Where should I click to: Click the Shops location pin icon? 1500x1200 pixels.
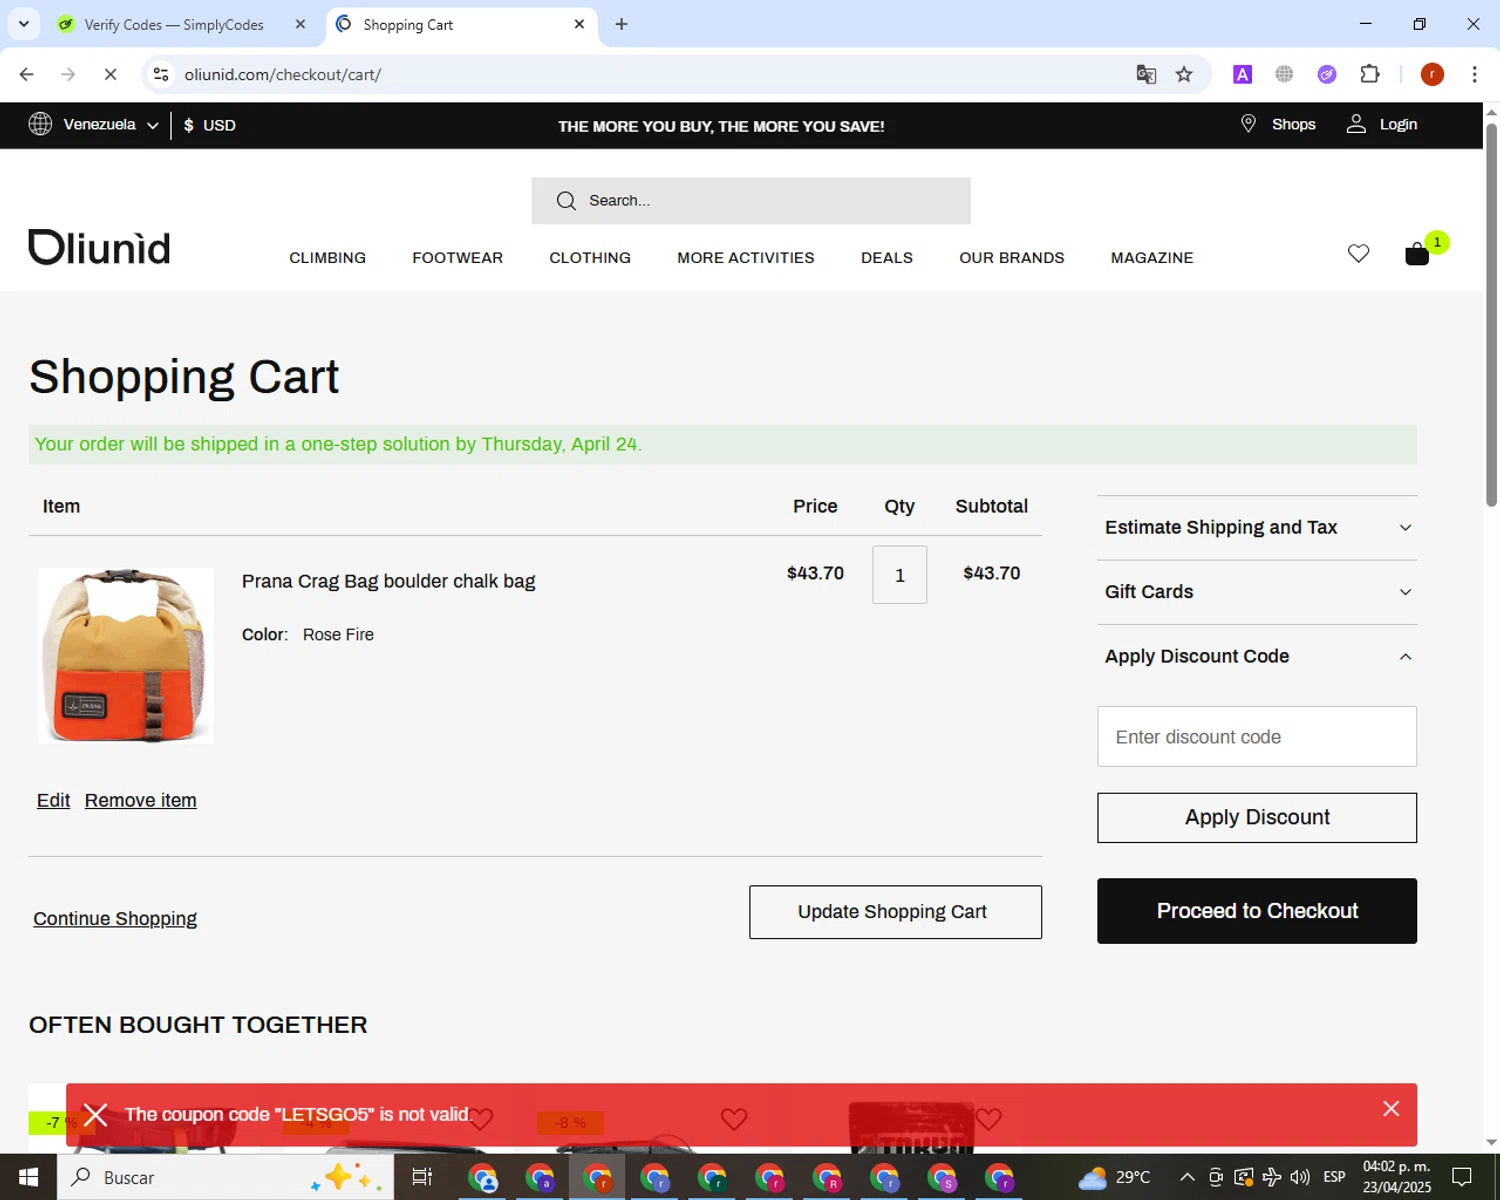[x=1248, y=124]
